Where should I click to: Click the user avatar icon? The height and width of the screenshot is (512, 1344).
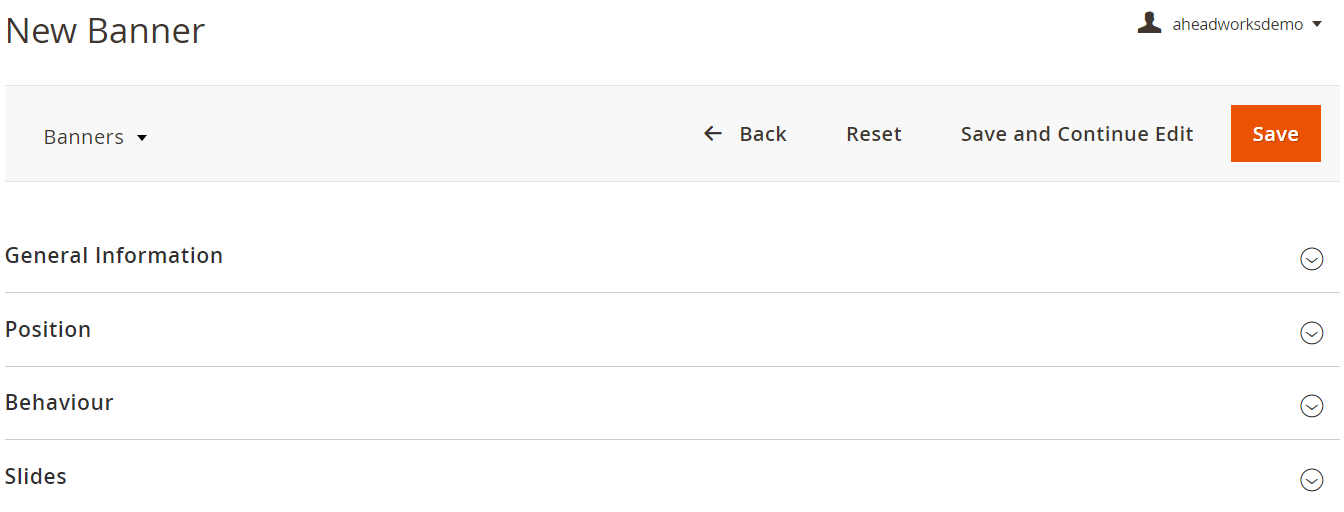click(1149, 23)
